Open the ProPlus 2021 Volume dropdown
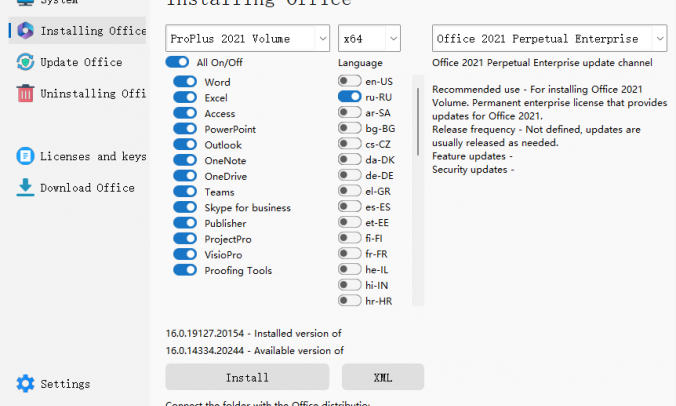Screen dimensions: 676x406 coord(247,38)
